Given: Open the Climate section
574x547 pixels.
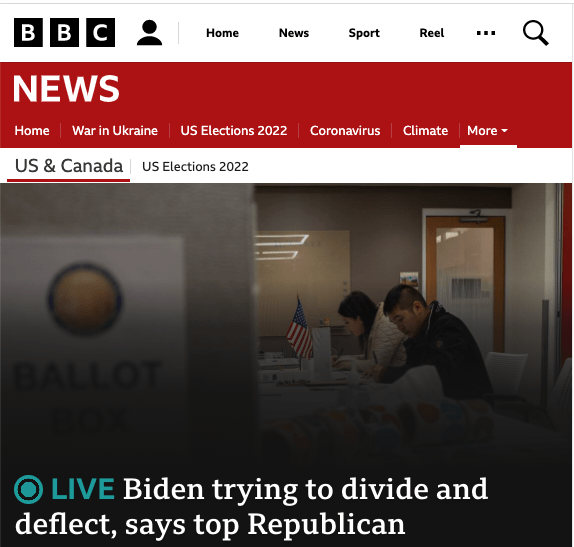Looking at the screenshot, I should point(425,131).
